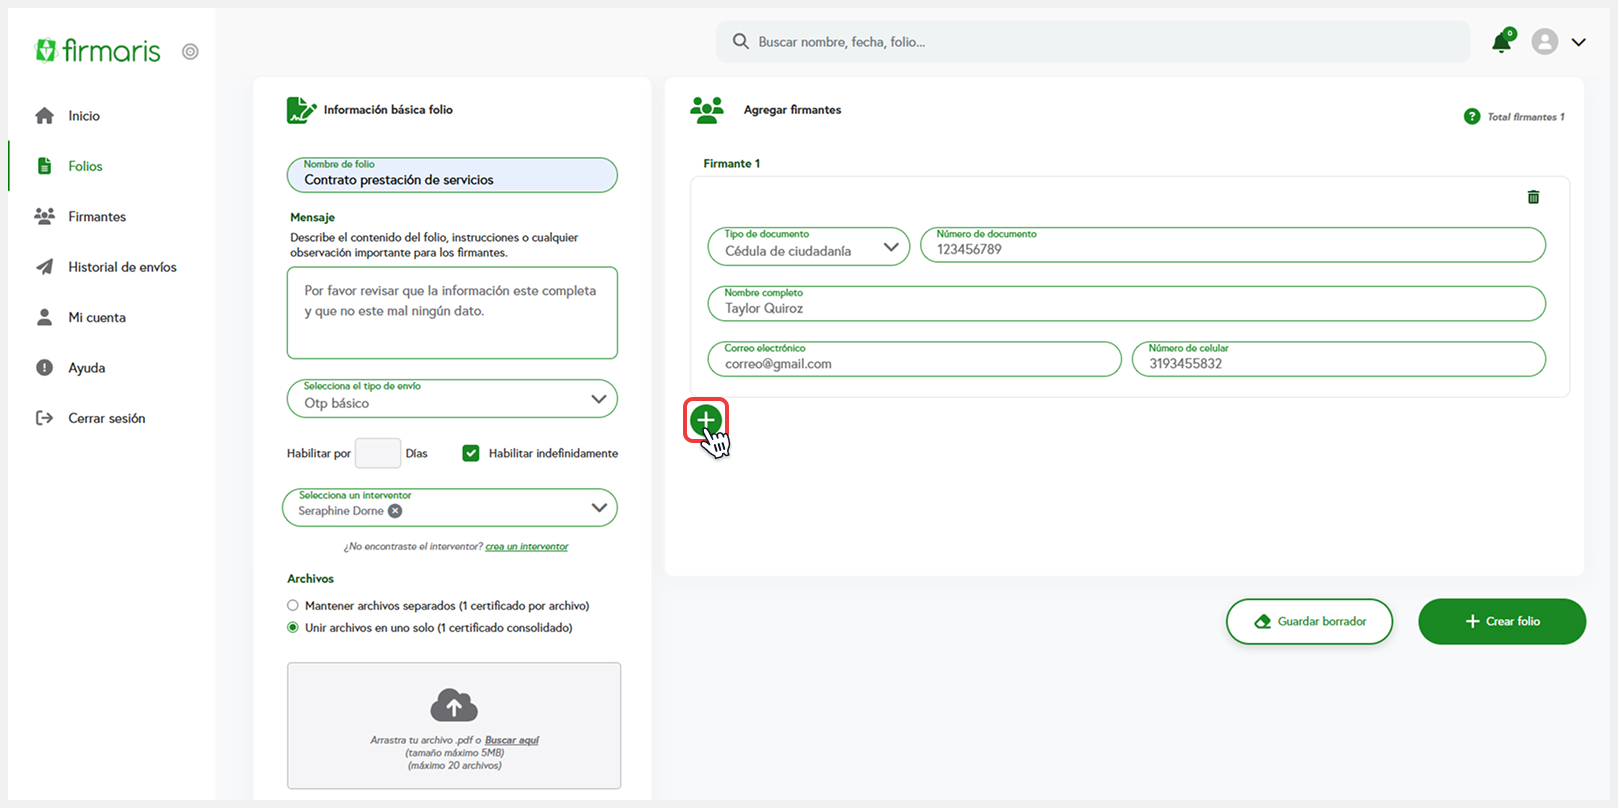Screen dimensions: 1618x808
Task: Click the crea un interventor link
Action: click(x=526, y=547)
